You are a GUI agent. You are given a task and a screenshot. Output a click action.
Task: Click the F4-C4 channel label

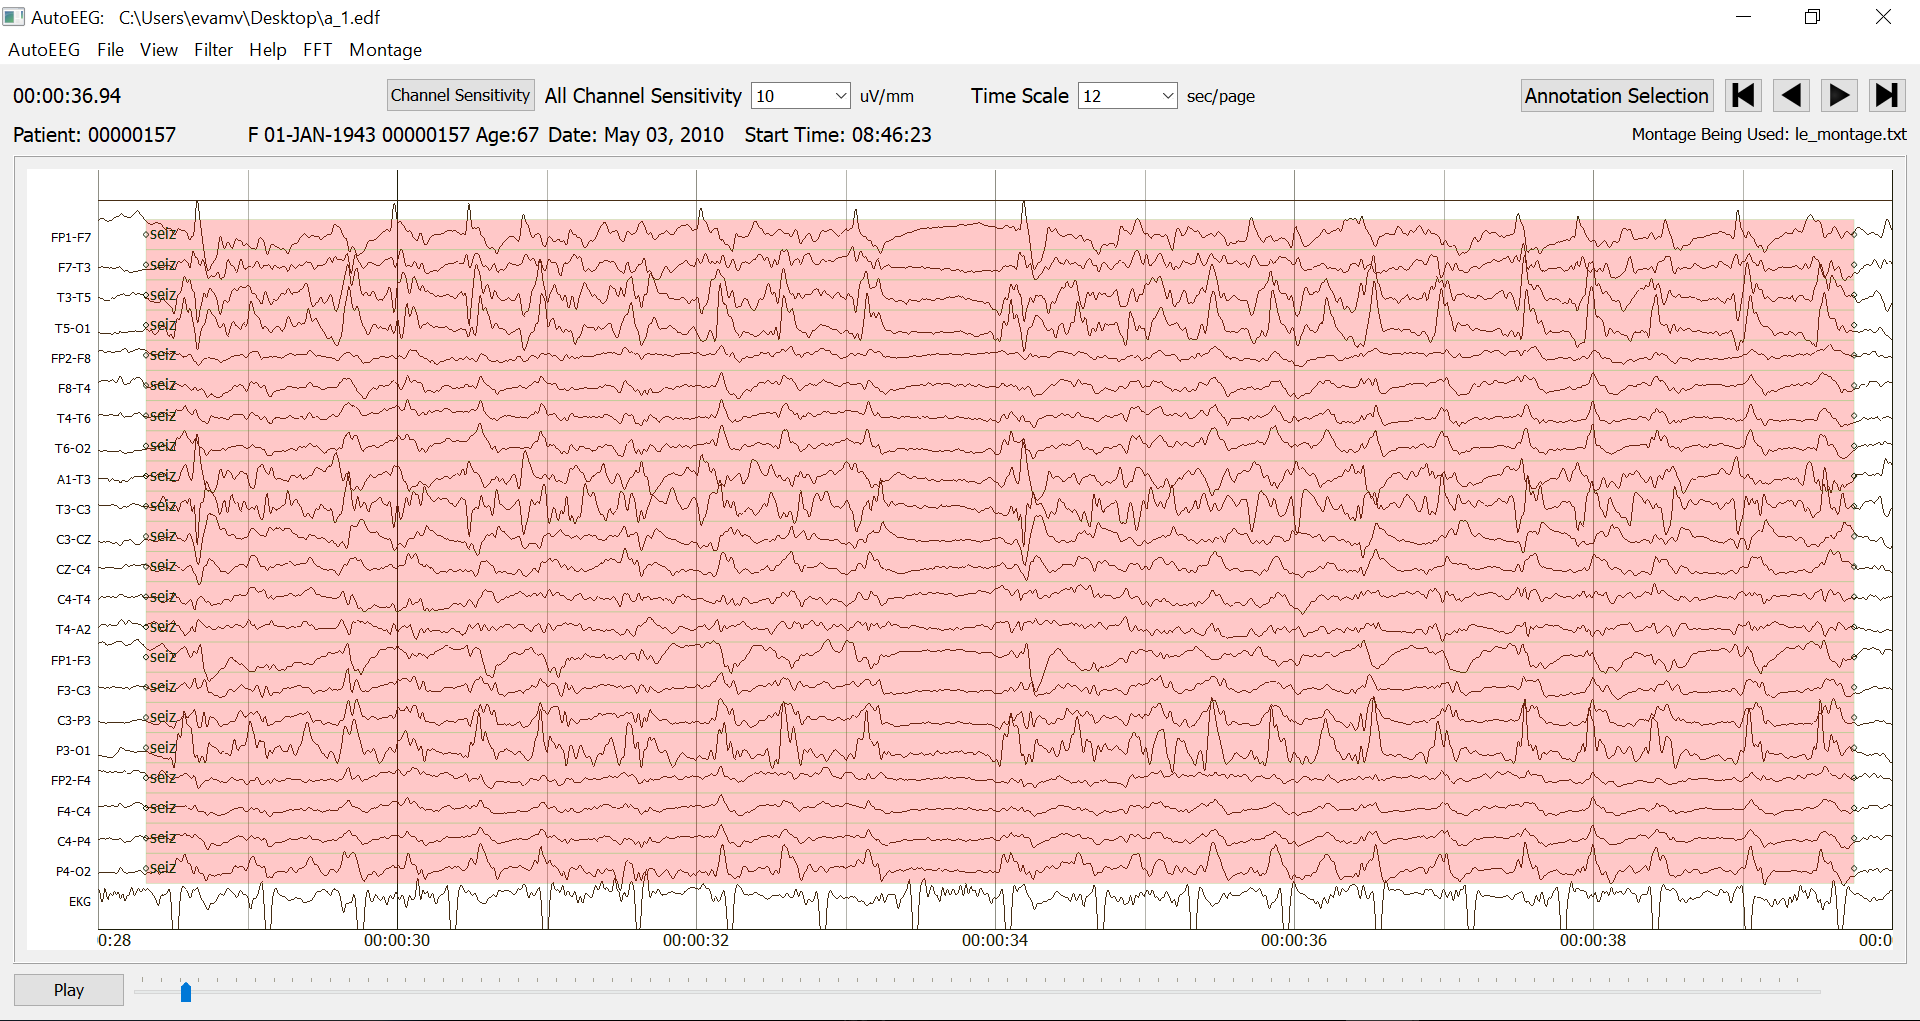[74, 812]
